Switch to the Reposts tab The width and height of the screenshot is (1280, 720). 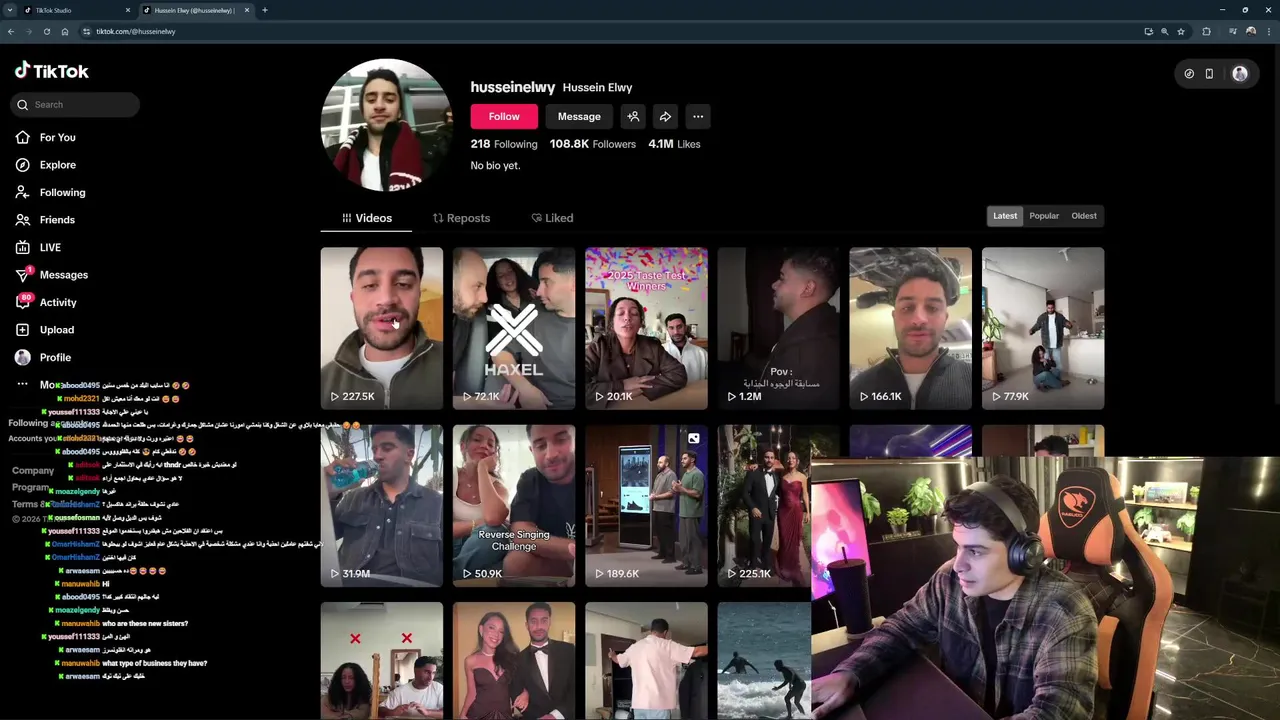[x=461, y=218]
